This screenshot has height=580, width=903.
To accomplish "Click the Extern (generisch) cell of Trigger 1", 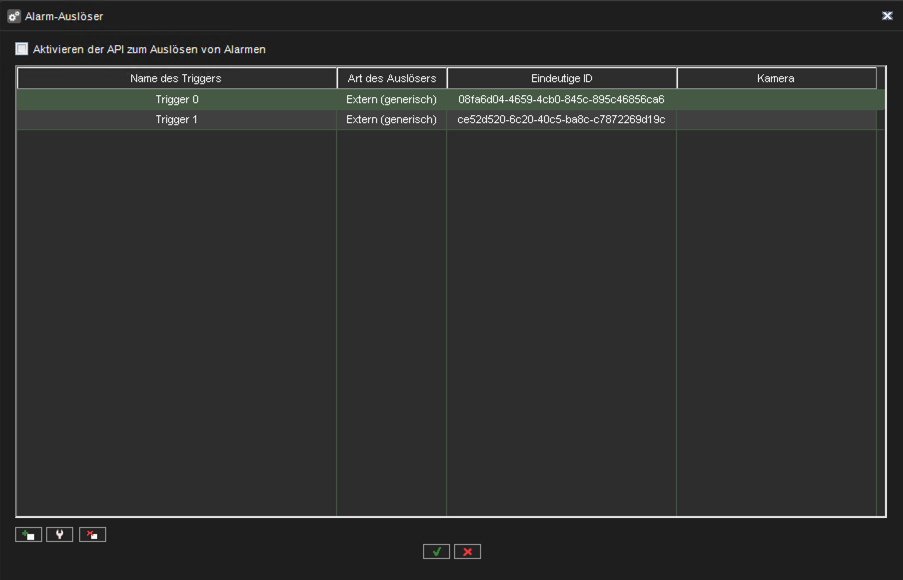I will [x=391, y=119].
